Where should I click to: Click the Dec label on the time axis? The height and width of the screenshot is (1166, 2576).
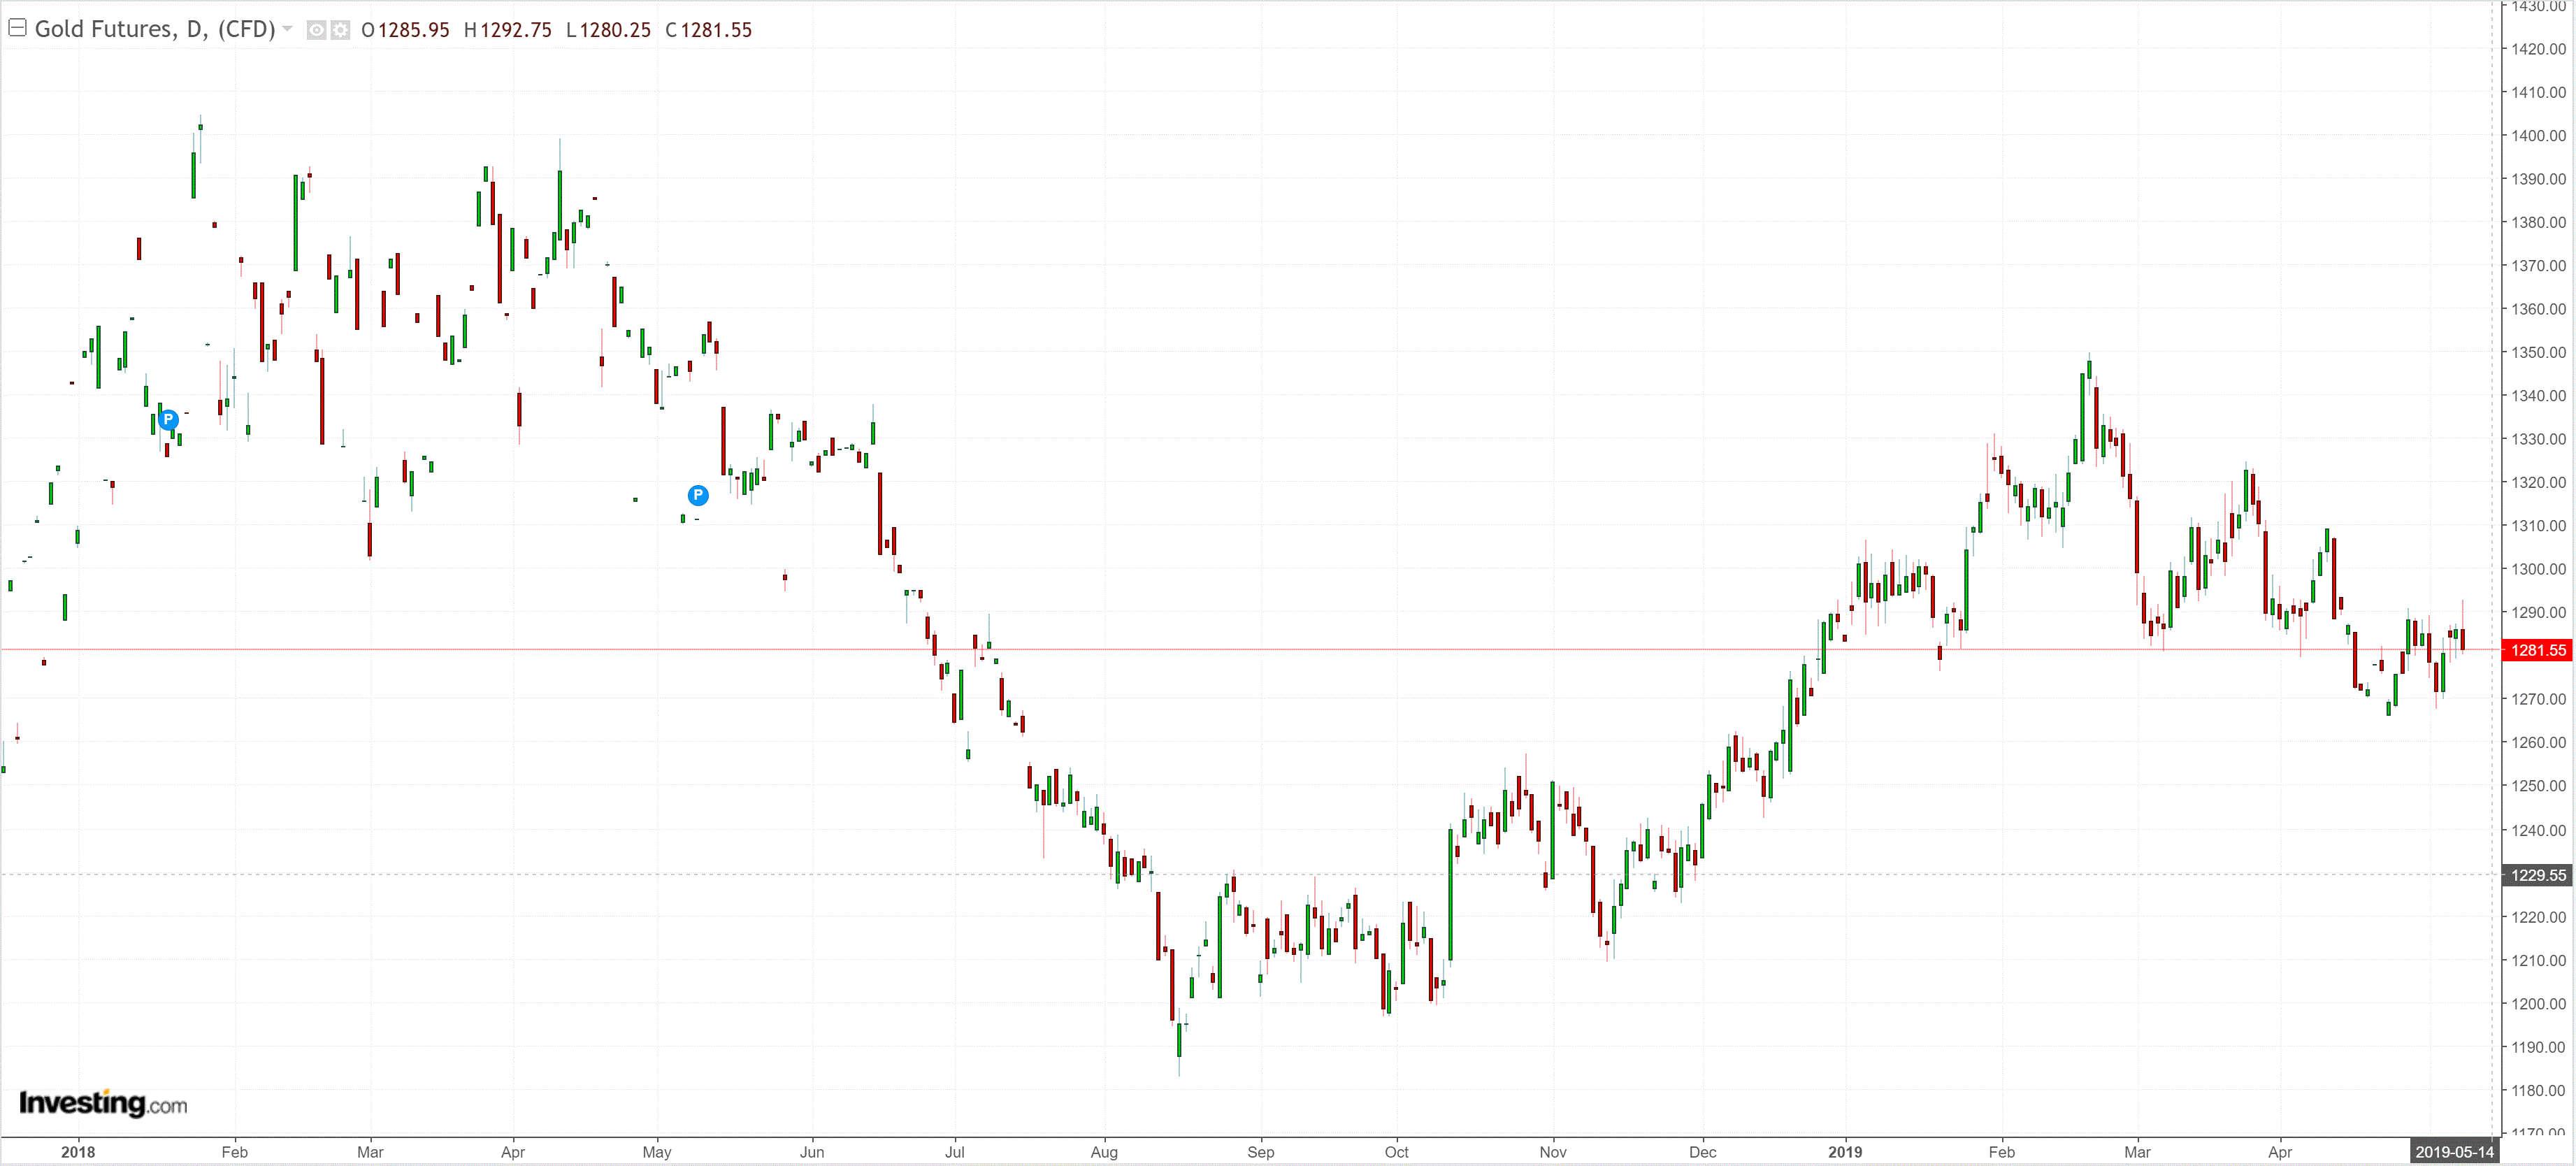(x=1702, y=1152)
